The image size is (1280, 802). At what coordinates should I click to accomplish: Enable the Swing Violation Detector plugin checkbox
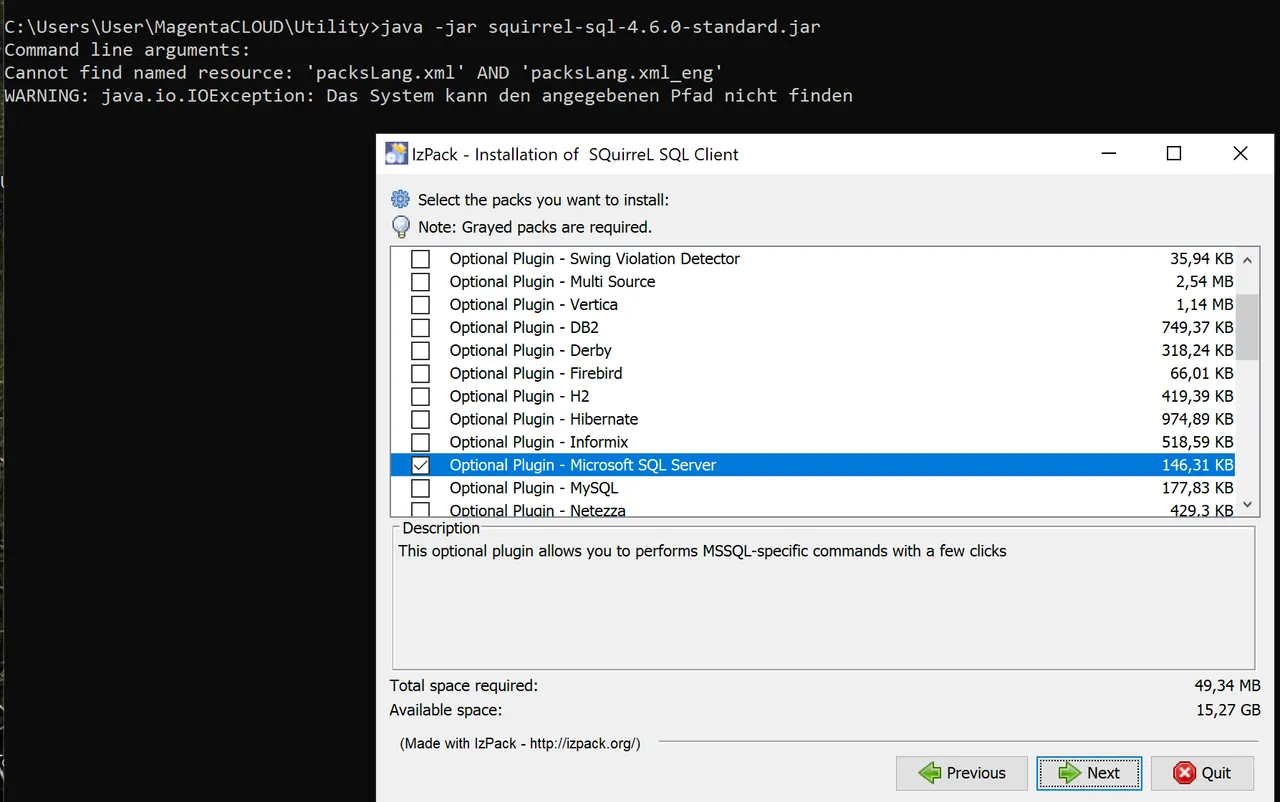tap(421, 259)
